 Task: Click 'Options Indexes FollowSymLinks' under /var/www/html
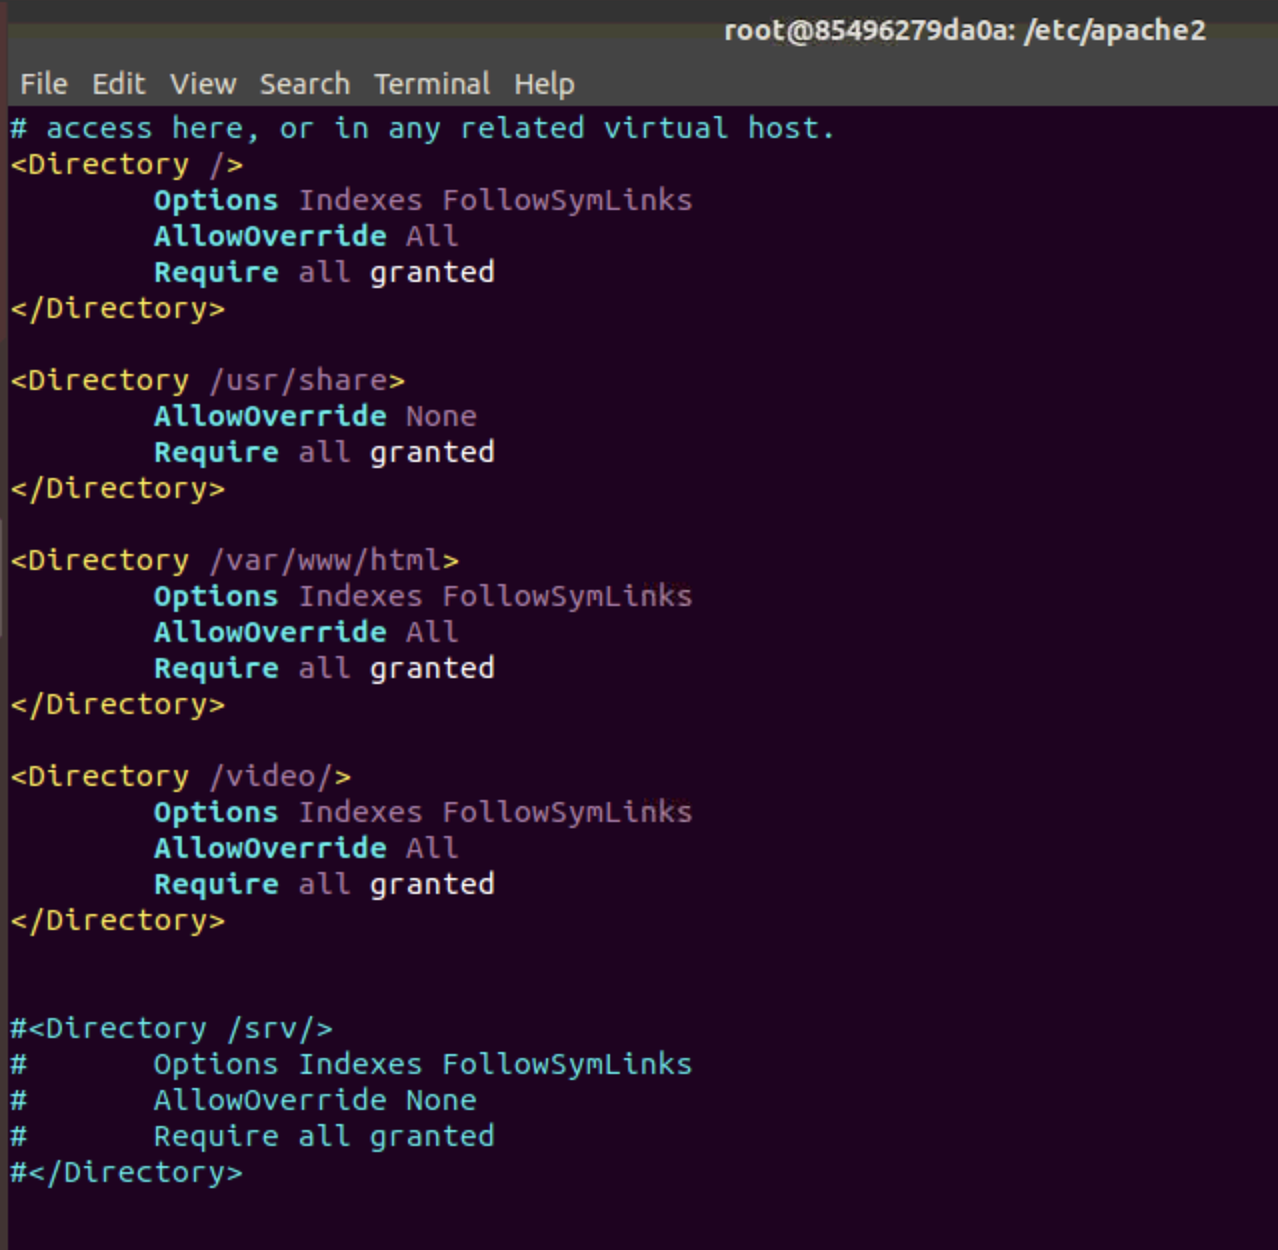coord(423,597)
